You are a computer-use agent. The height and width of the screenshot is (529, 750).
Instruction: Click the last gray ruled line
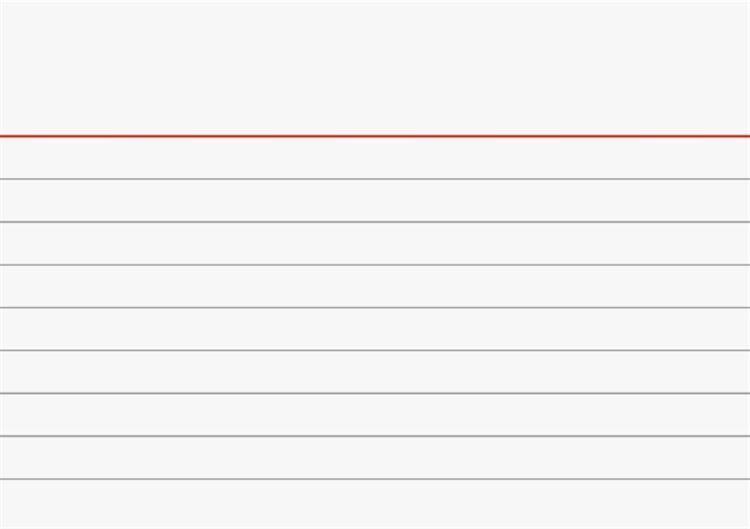[375, 479]
